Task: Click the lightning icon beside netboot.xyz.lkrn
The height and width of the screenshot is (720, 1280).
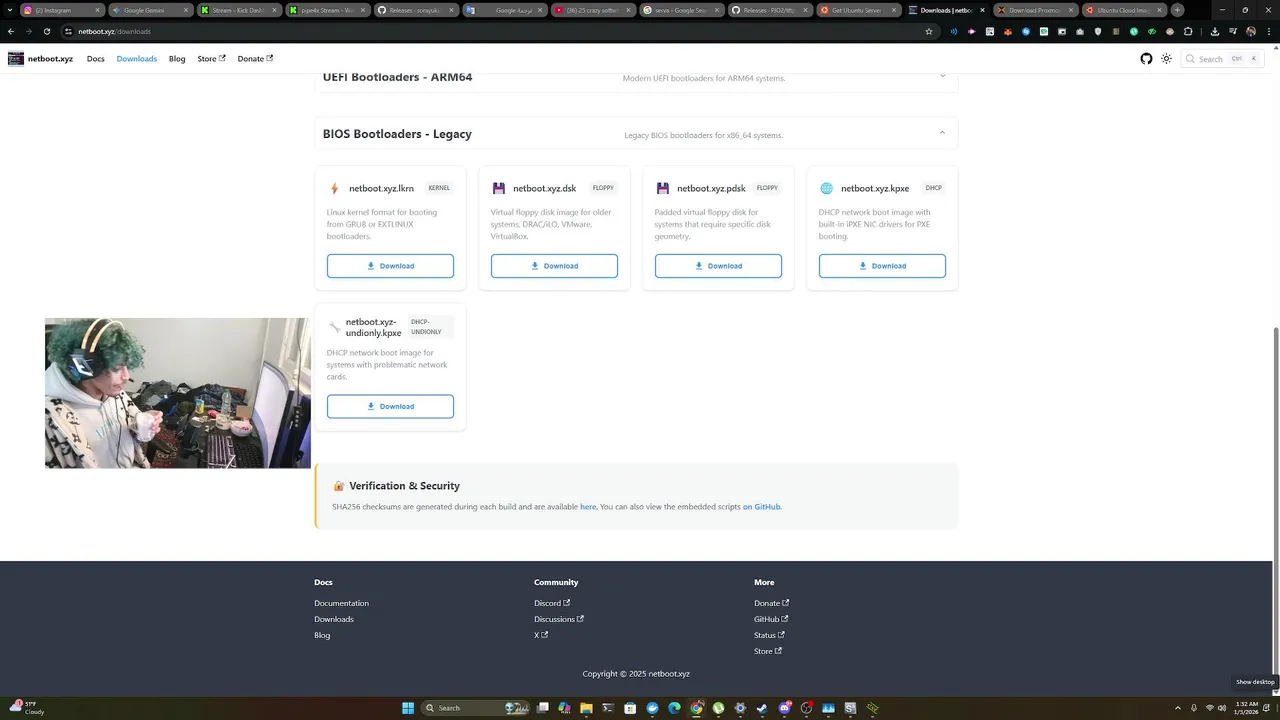Action: click(x=334, y=188)
